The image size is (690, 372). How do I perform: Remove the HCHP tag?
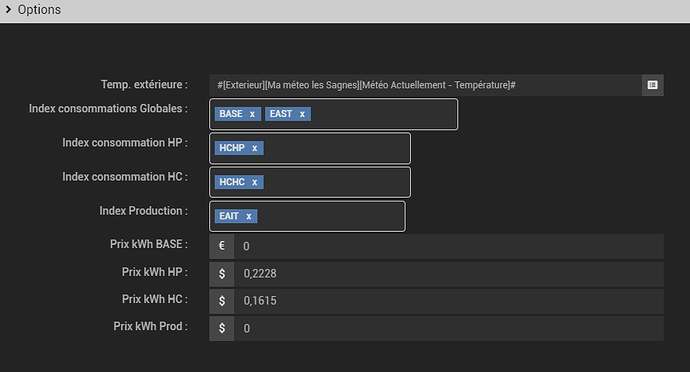254,148
